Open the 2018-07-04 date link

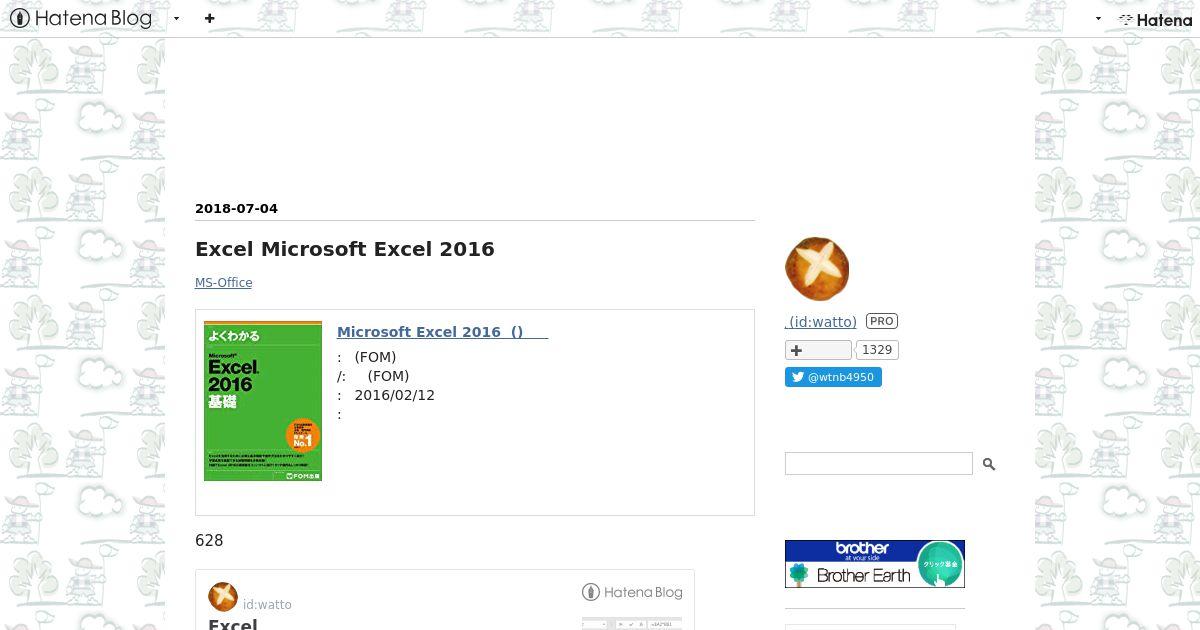236,209
